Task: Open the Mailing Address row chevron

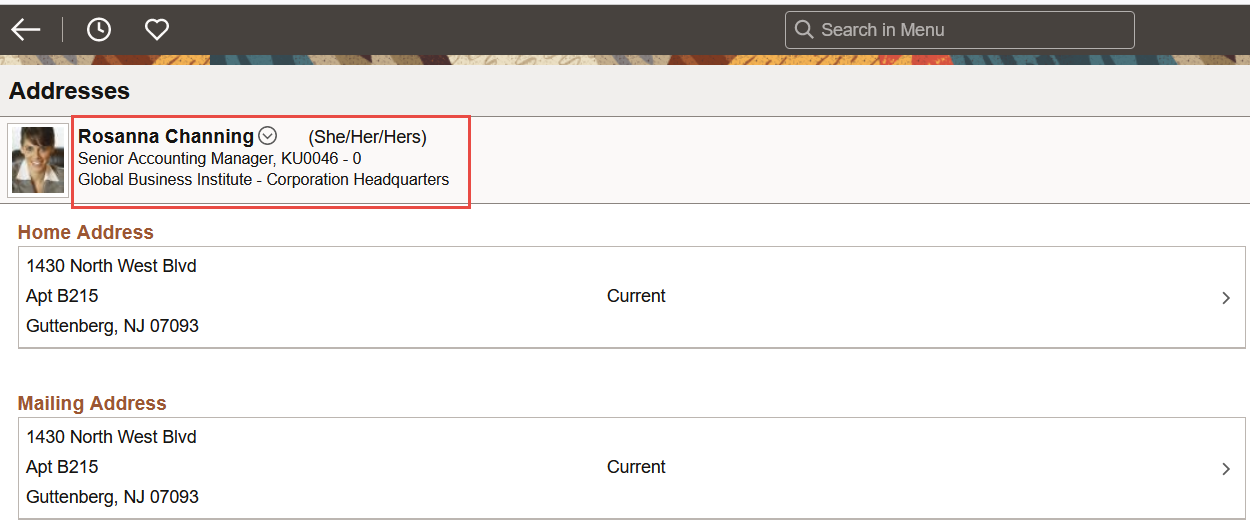Action: 1226,469
